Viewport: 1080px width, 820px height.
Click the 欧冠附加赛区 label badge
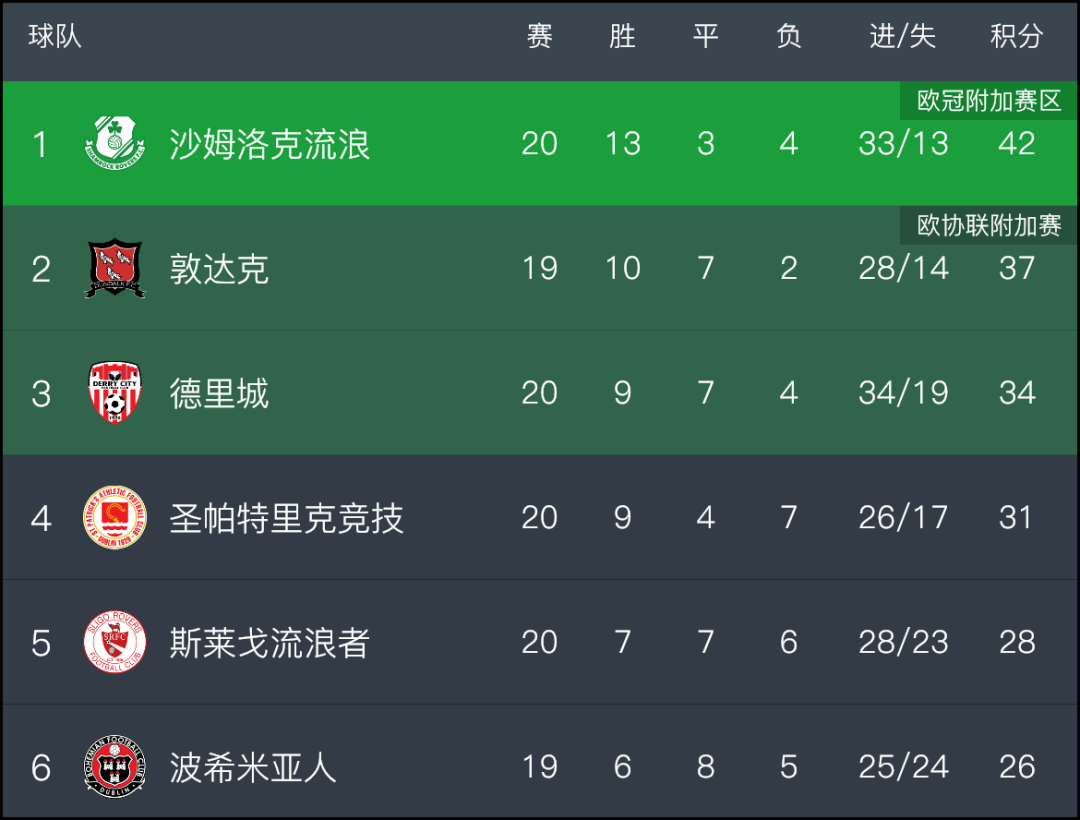[x=988, y=101]
